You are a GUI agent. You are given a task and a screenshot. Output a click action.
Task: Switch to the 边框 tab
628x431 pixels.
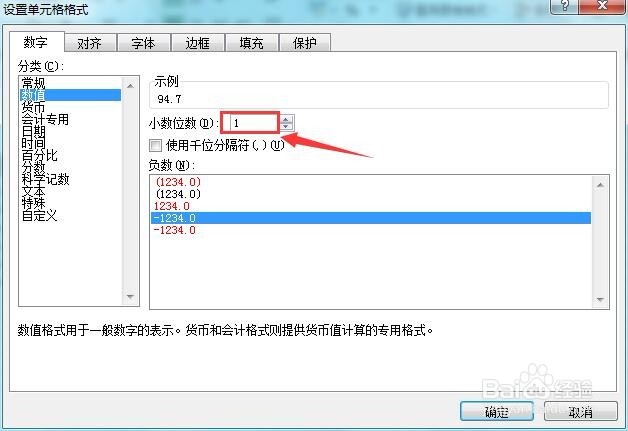pyautogui.click(x=197, y=43)
